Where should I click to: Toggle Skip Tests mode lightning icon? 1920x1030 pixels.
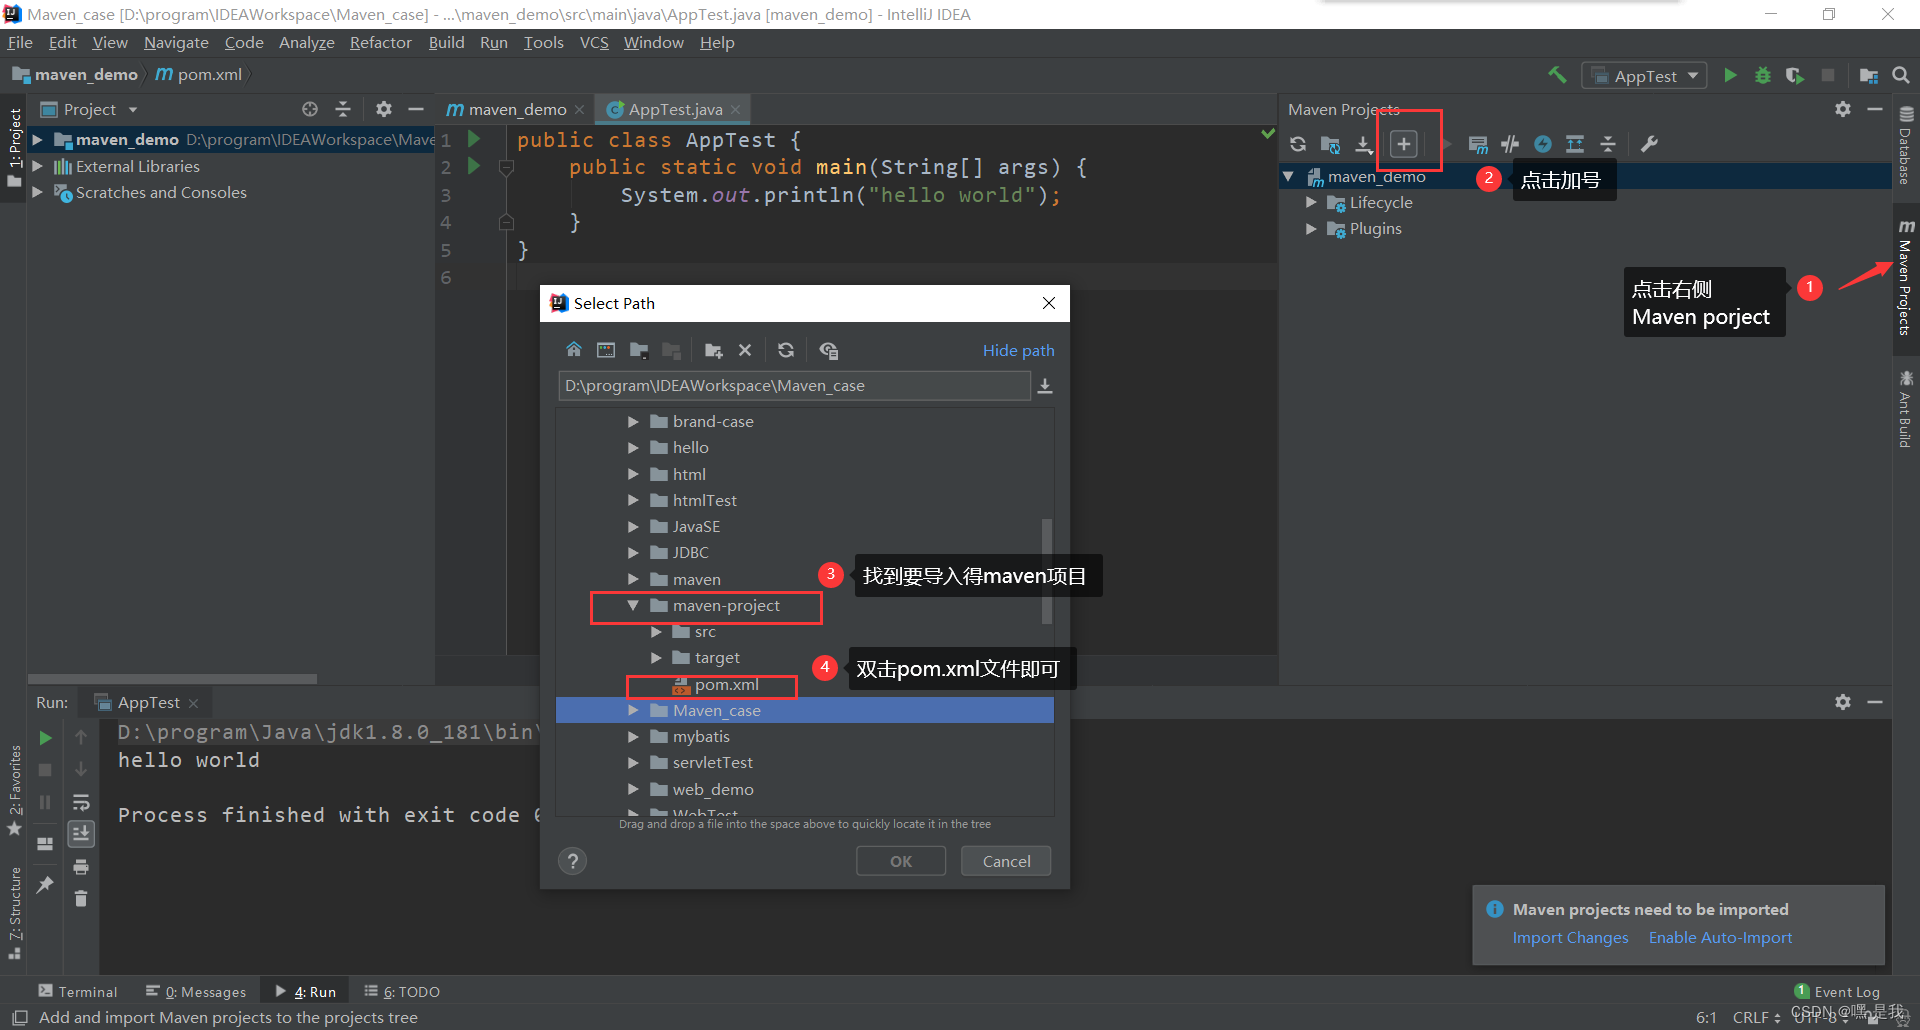coord(1543,144)
